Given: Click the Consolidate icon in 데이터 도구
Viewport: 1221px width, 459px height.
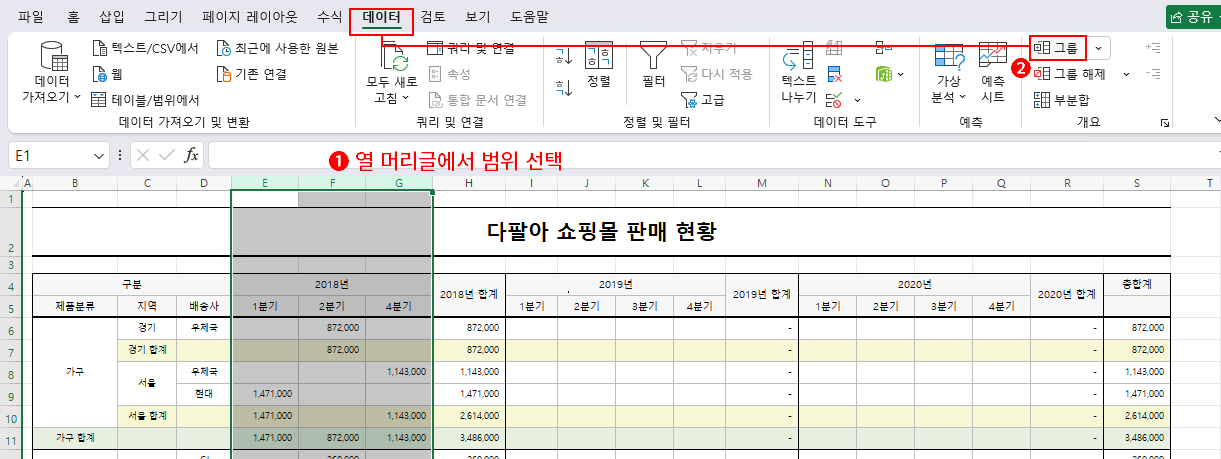Looking at the screenshot, I should pos(883,48).
